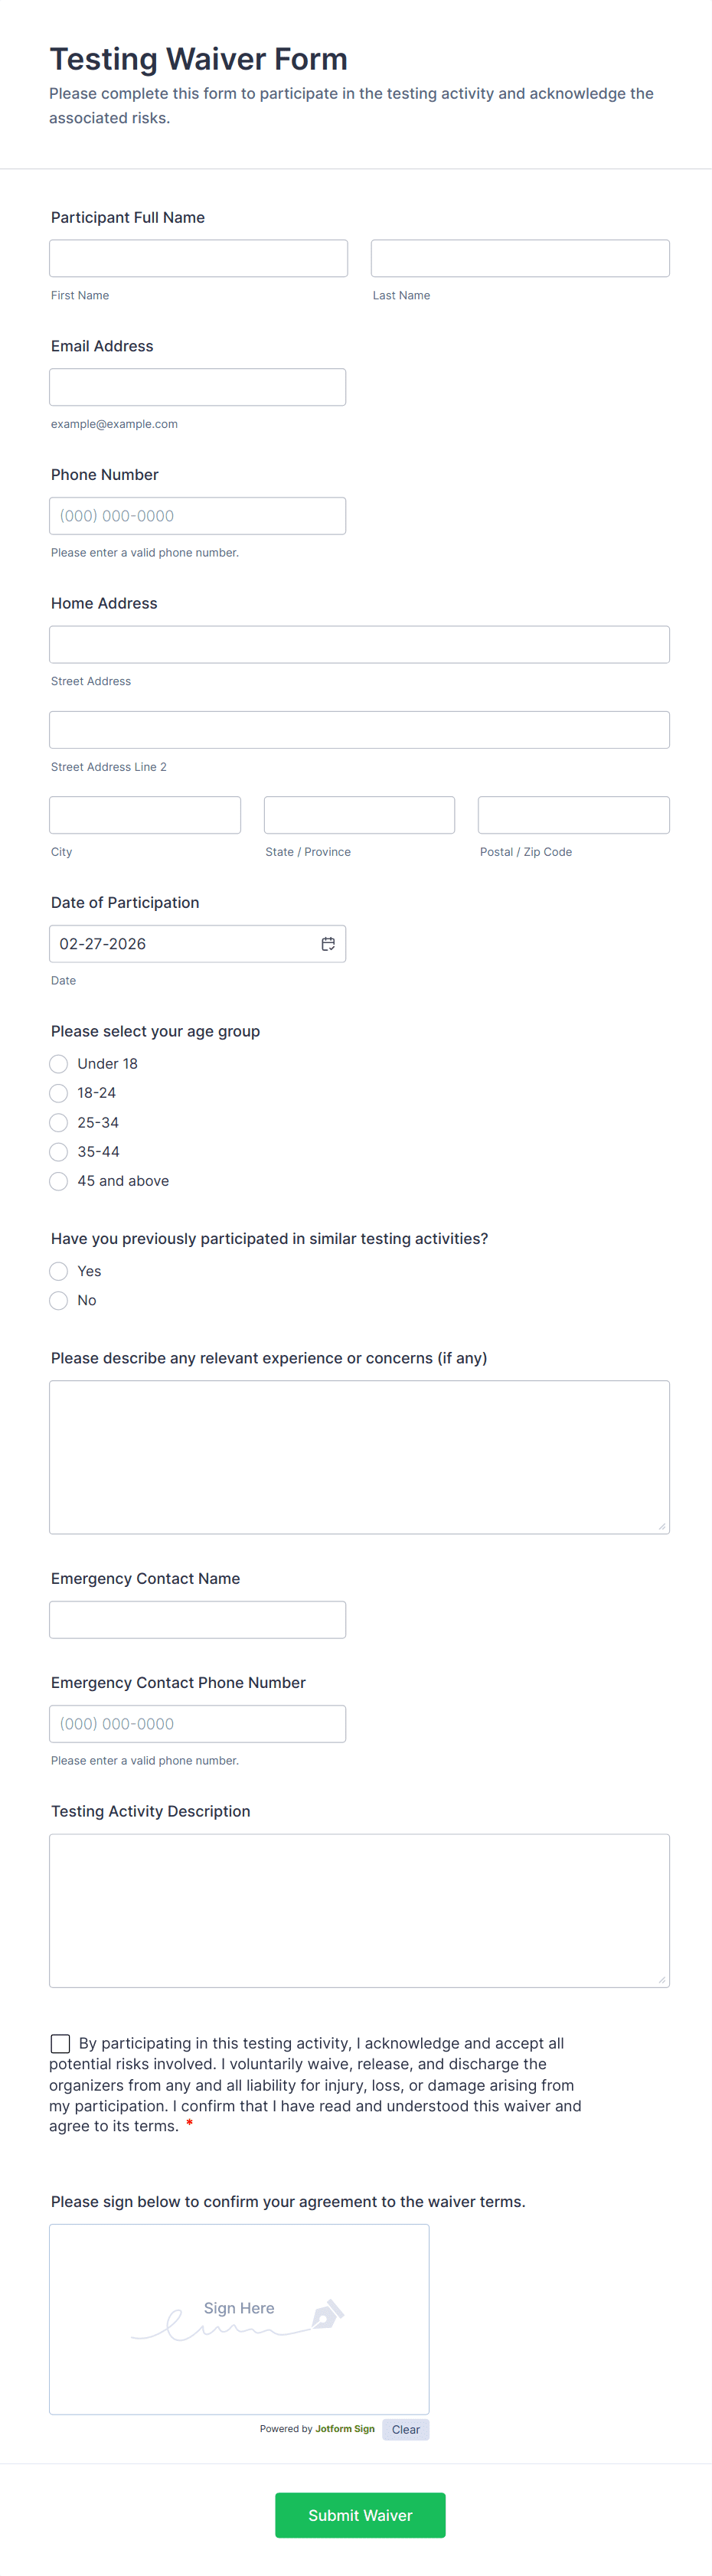Click the Postal / Zip Code field
This screenshot has height=2576, width=712.
click(573, 815)
